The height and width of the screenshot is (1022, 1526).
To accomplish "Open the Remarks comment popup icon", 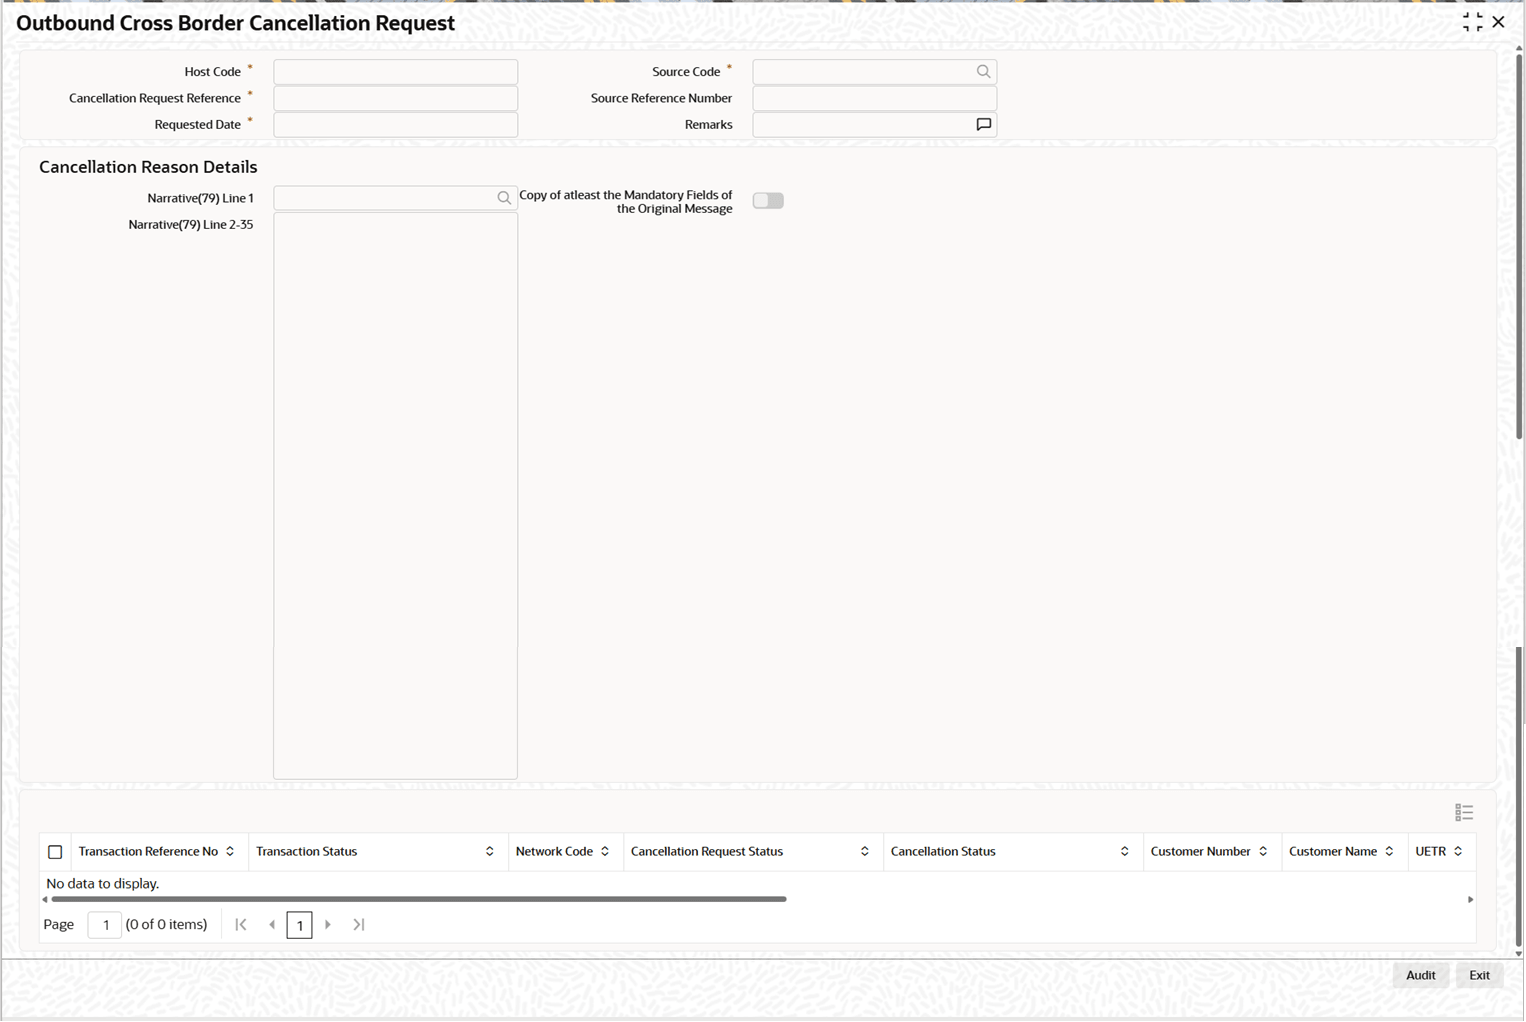I will (x=983, y=125).
